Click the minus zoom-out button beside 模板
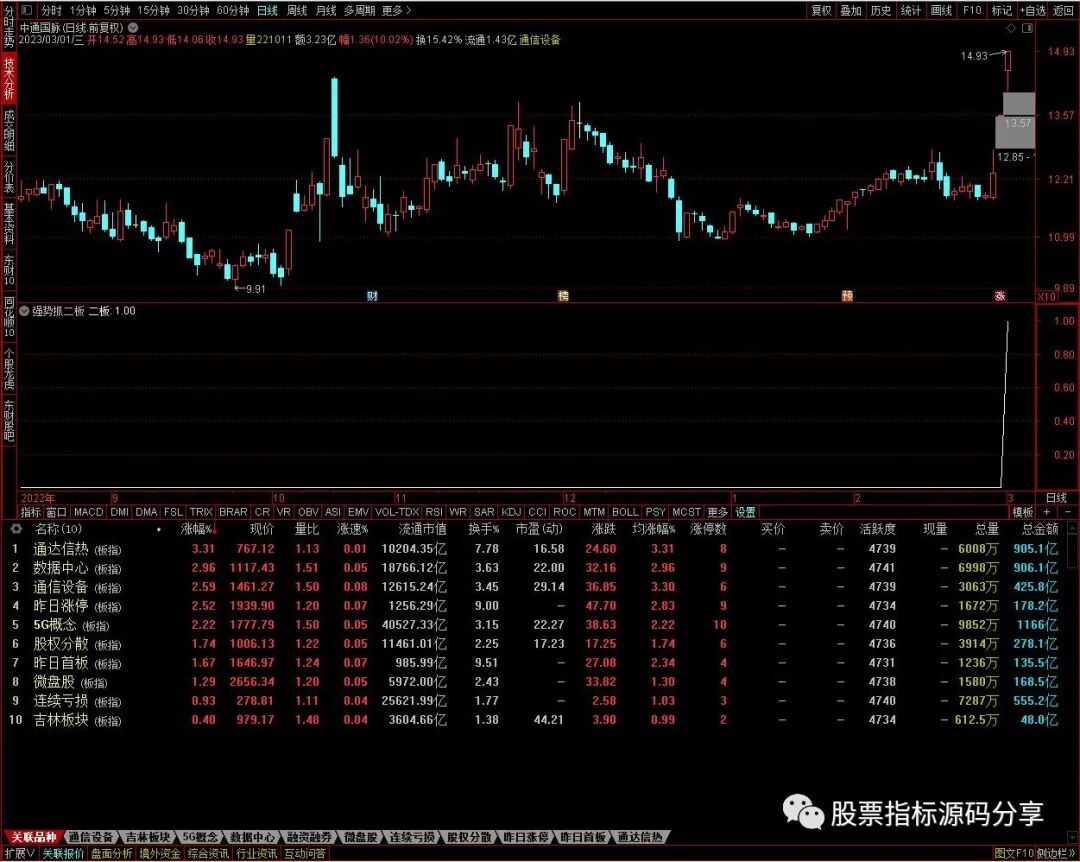Image resolution: width=1080 pixels, height=862 pixels. pyautogui.click(x=1068, y=512)
